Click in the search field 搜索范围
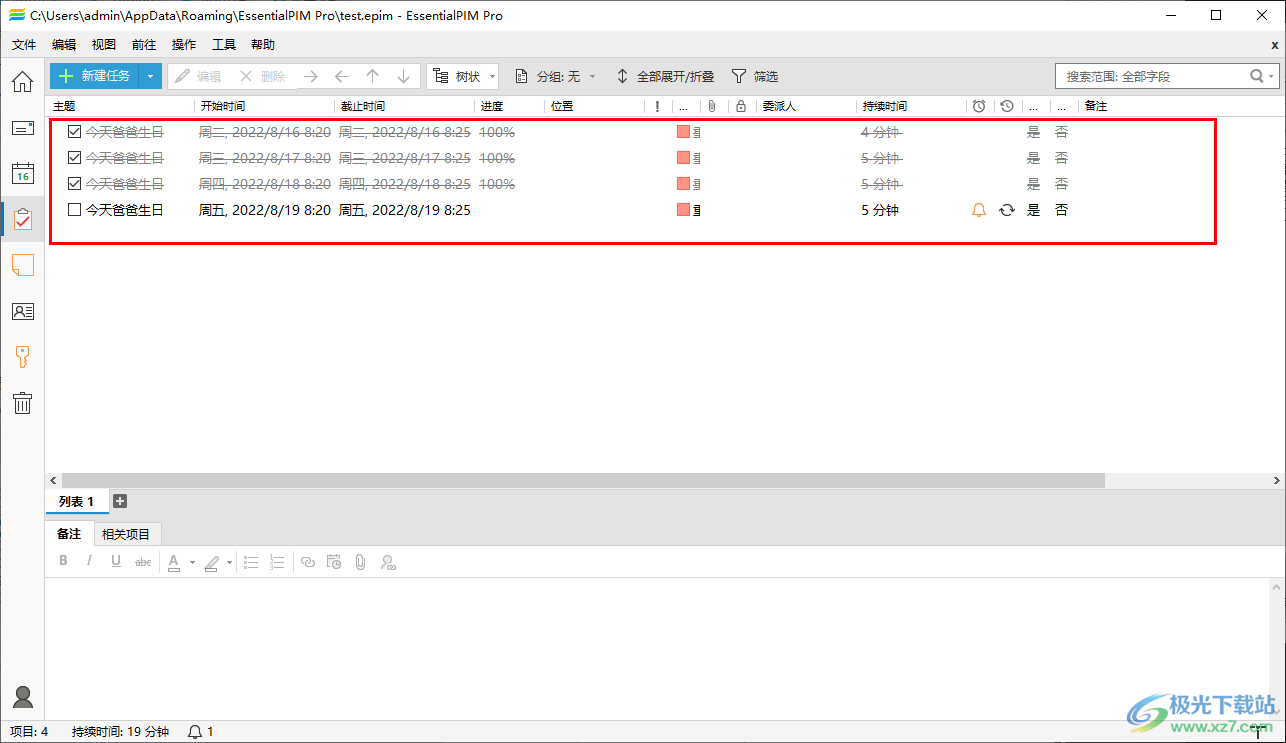 1152,76
